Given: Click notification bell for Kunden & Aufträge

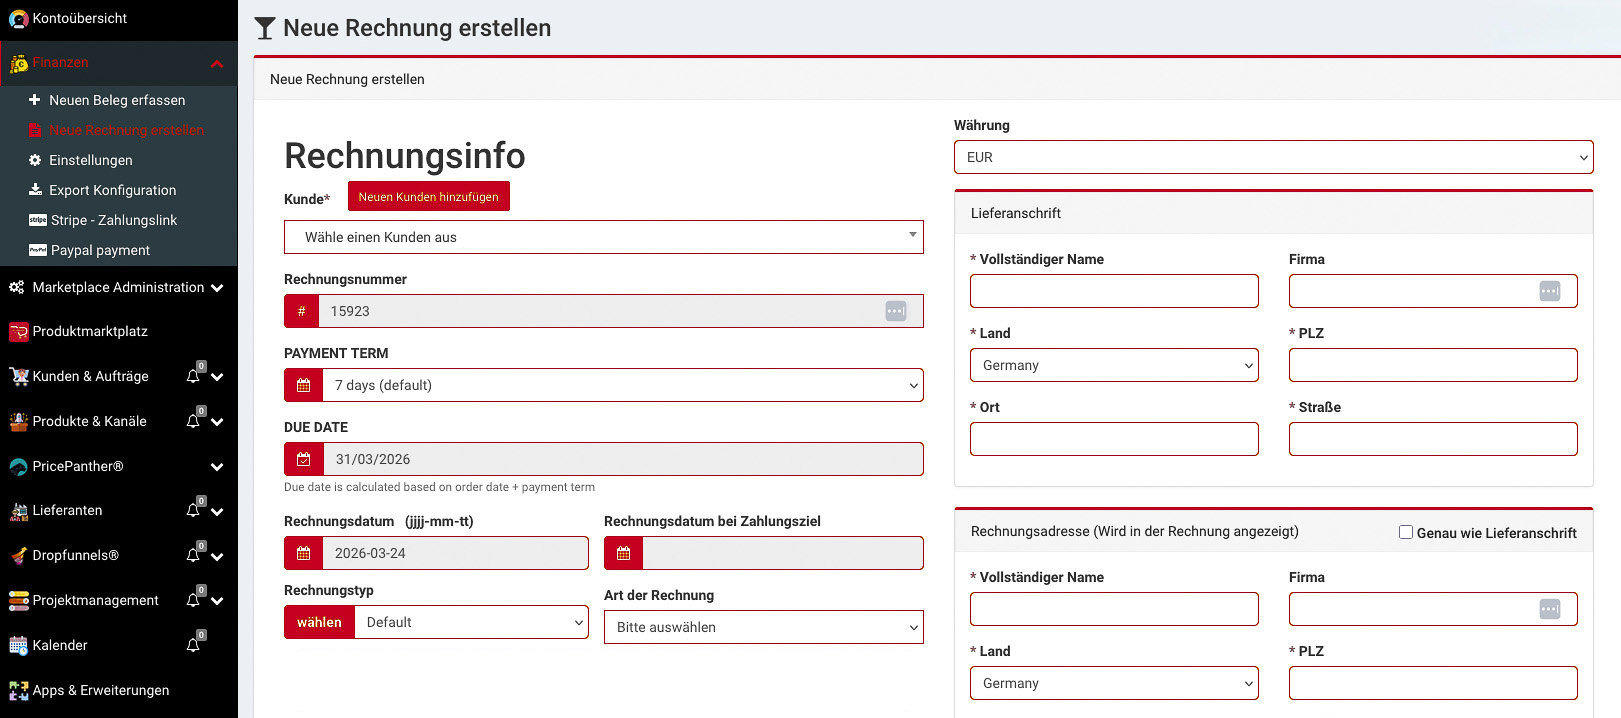Looking at the screenshot, I should [193, 376].
